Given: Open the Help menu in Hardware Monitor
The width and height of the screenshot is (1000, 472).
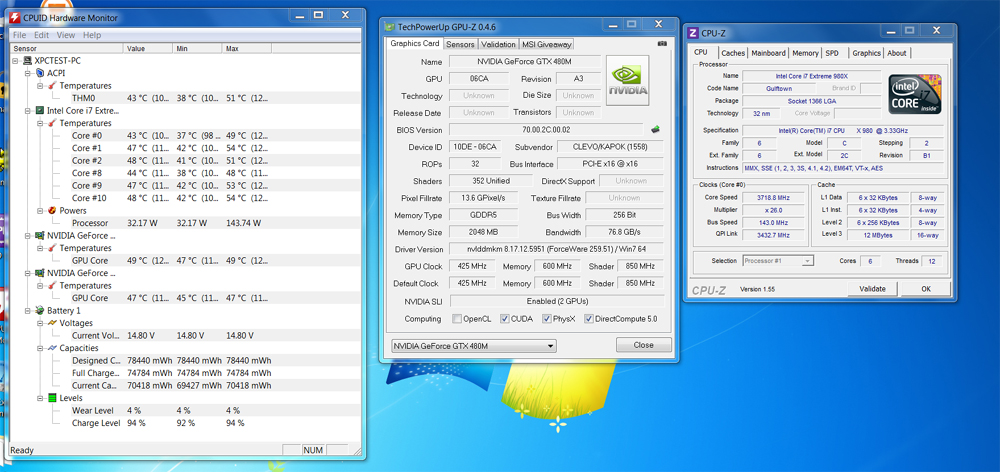Looking at the screenshot, I should pos(92,35).
